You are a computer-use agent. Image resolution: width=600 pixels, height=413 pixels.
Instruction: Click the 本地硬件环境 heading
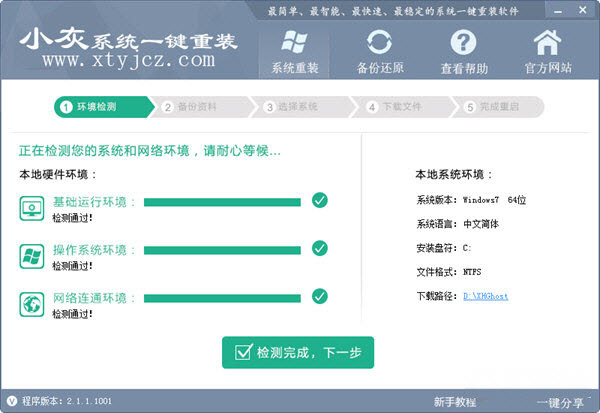point(57,175)
